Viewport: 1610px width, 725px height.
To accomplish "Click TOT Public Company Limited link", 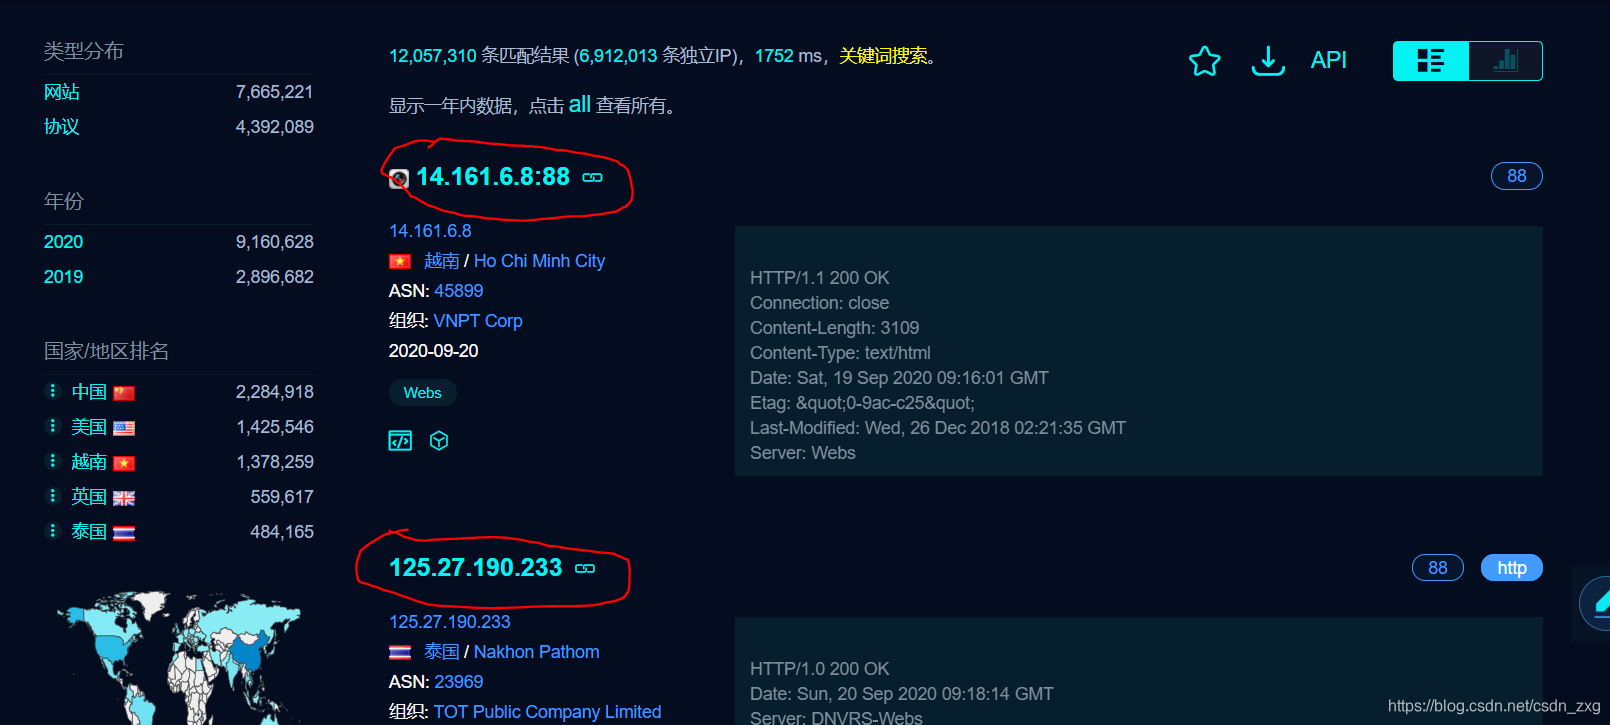I will point(548,712).
